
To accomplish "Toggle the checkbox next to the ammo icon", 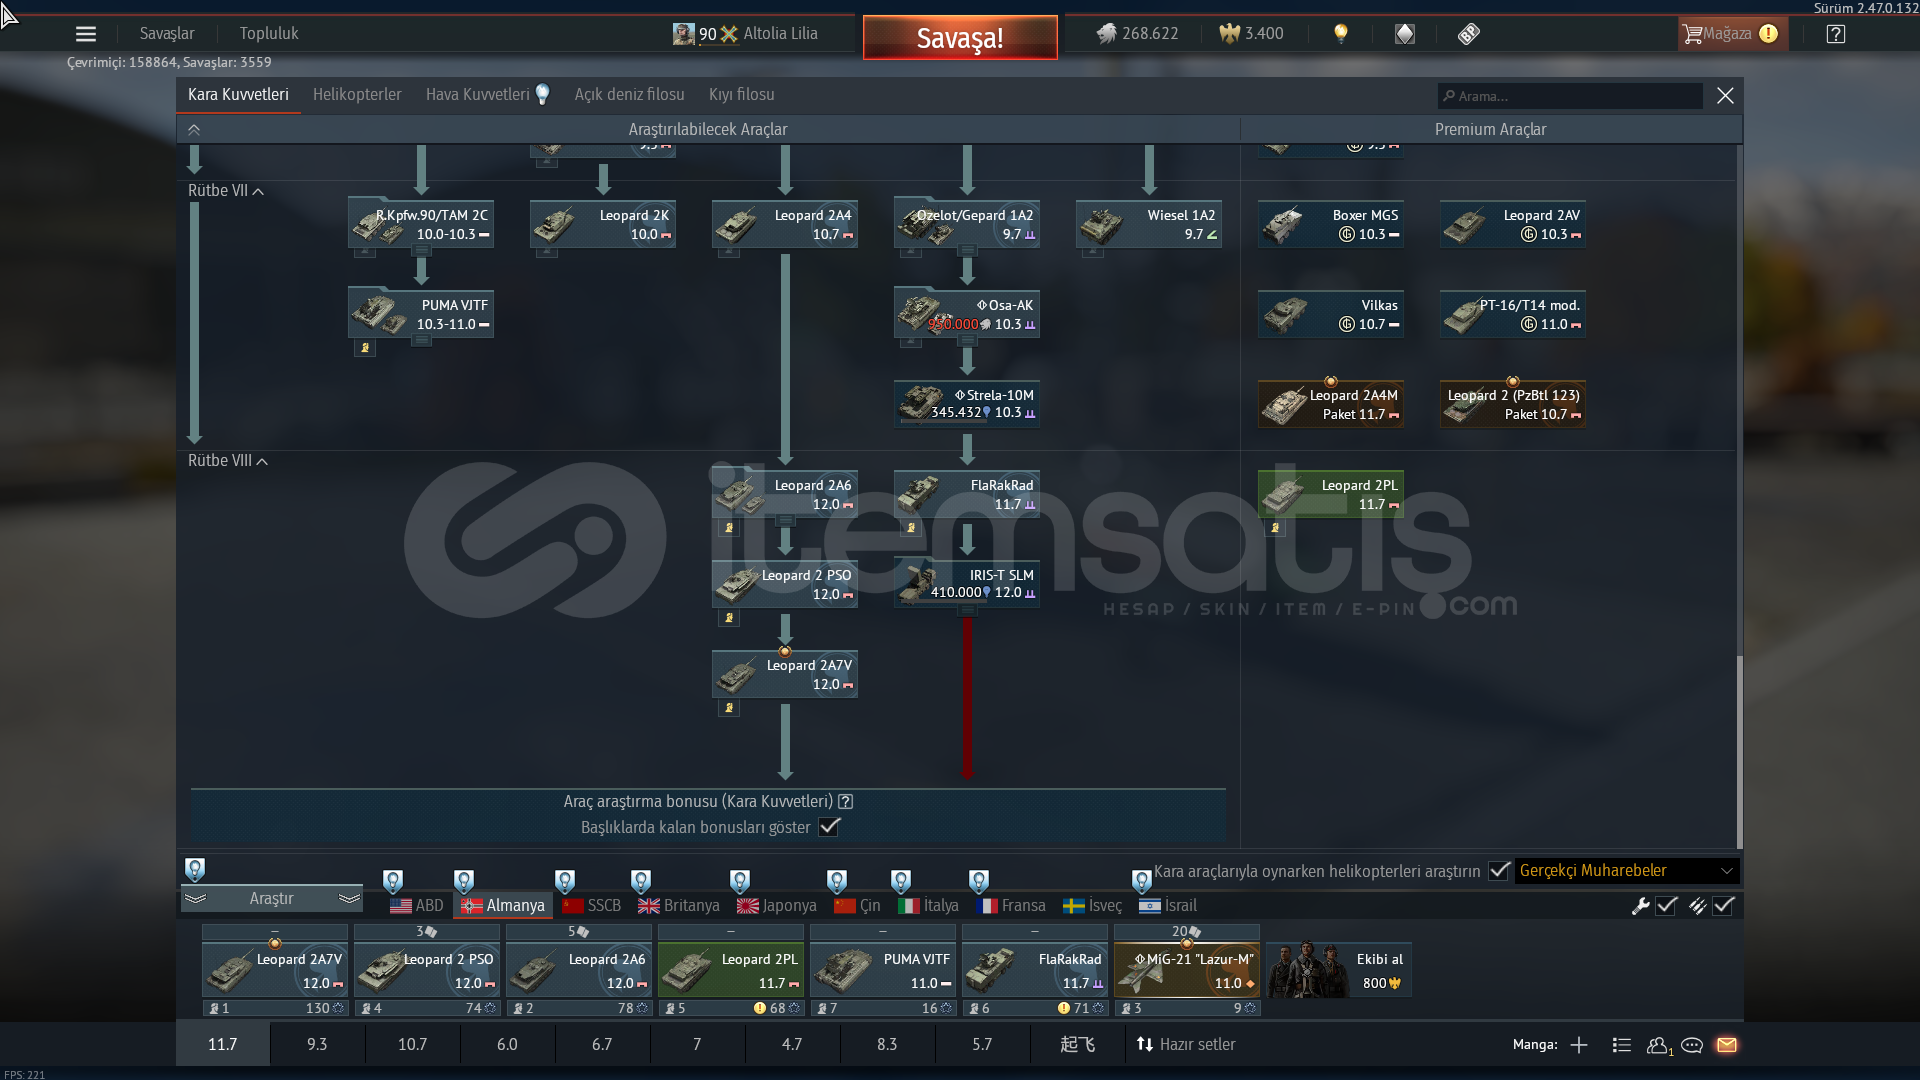I will pos(1723,906).
